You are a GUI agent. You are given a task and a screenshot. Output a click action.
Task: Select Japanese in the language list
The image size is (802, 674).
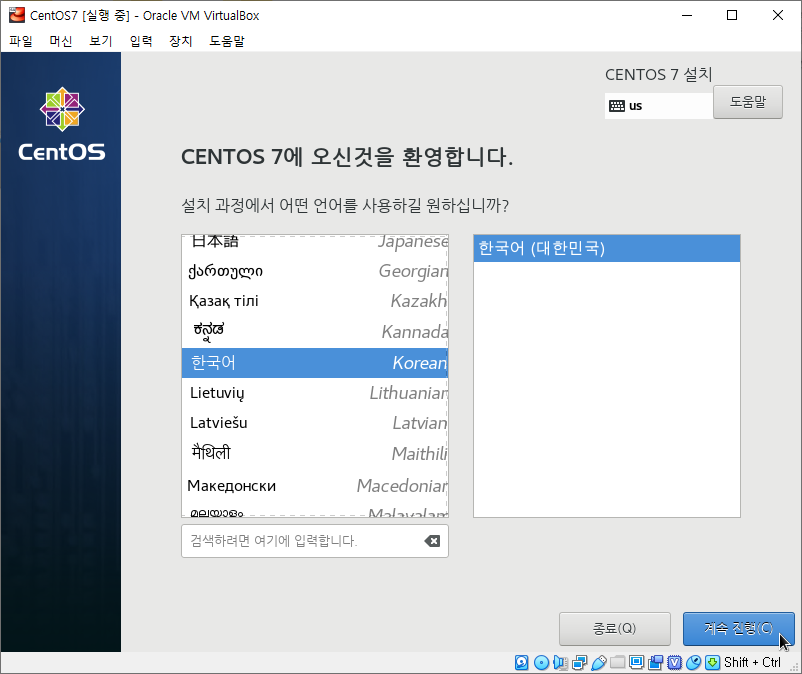pos(315,242)
